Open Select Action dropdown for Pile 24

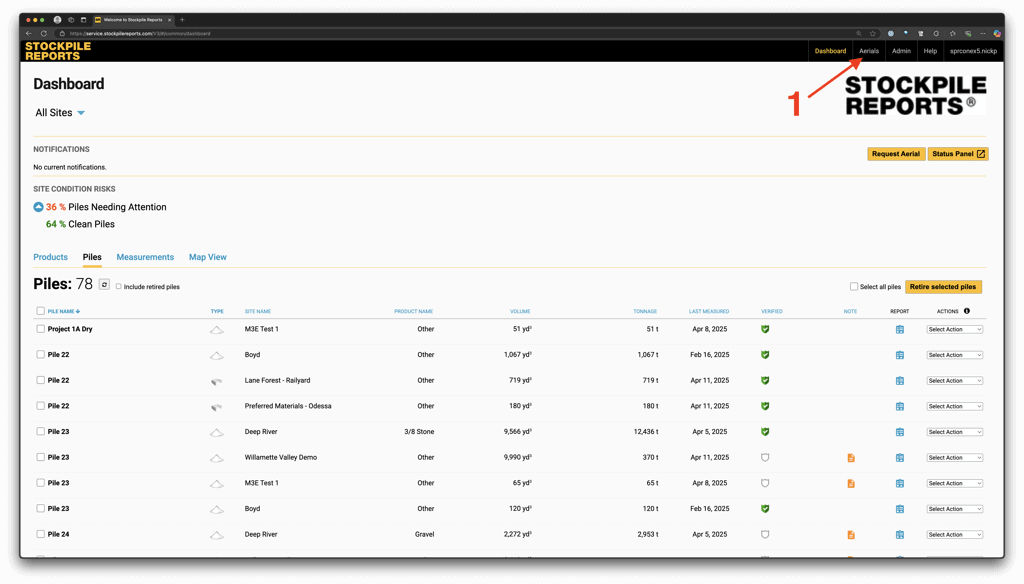coord(954,535)
